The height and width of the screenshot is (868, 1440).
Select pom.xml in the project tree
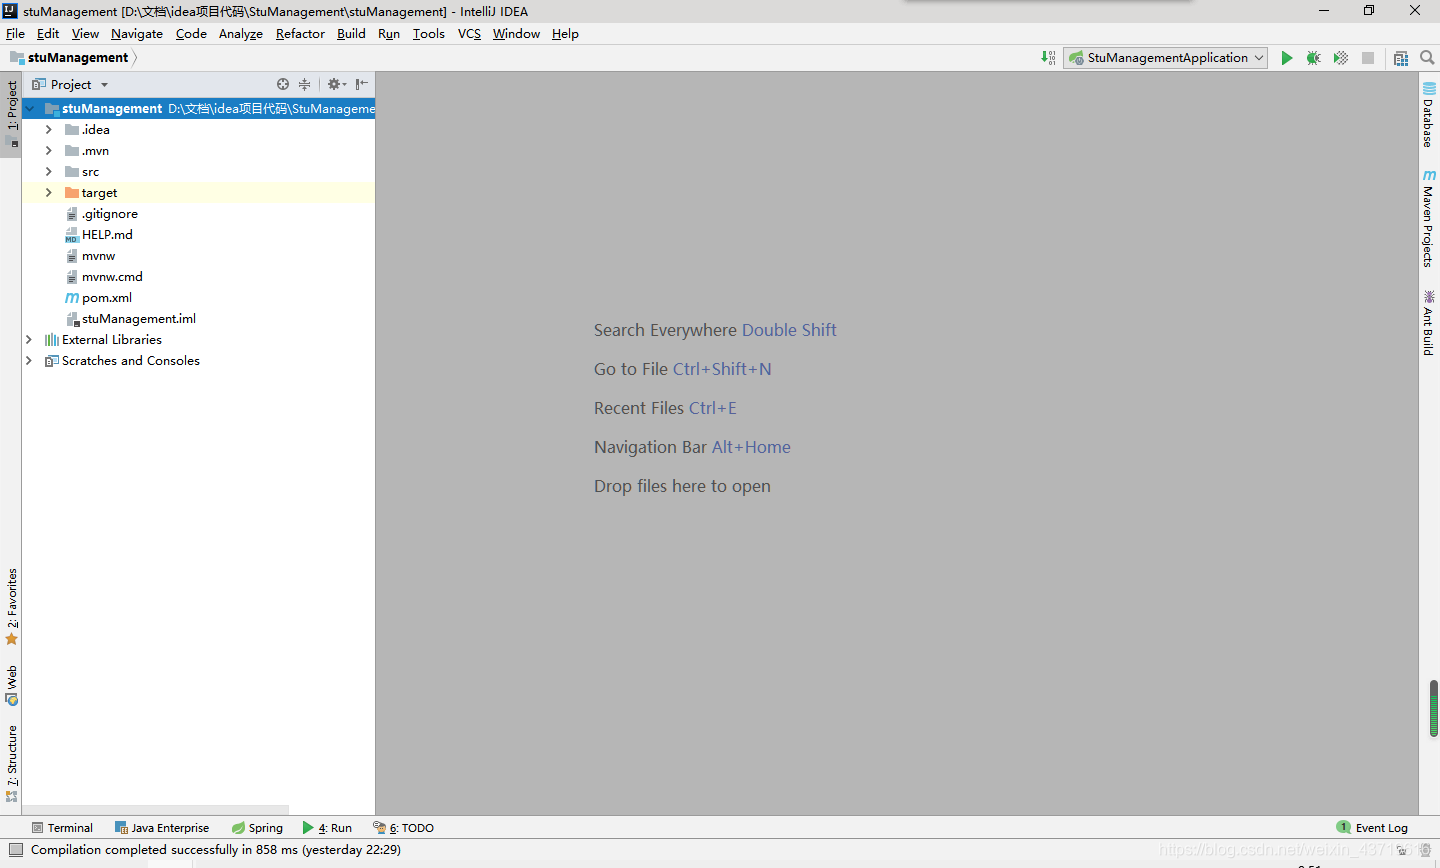click(x=107, y=298)
